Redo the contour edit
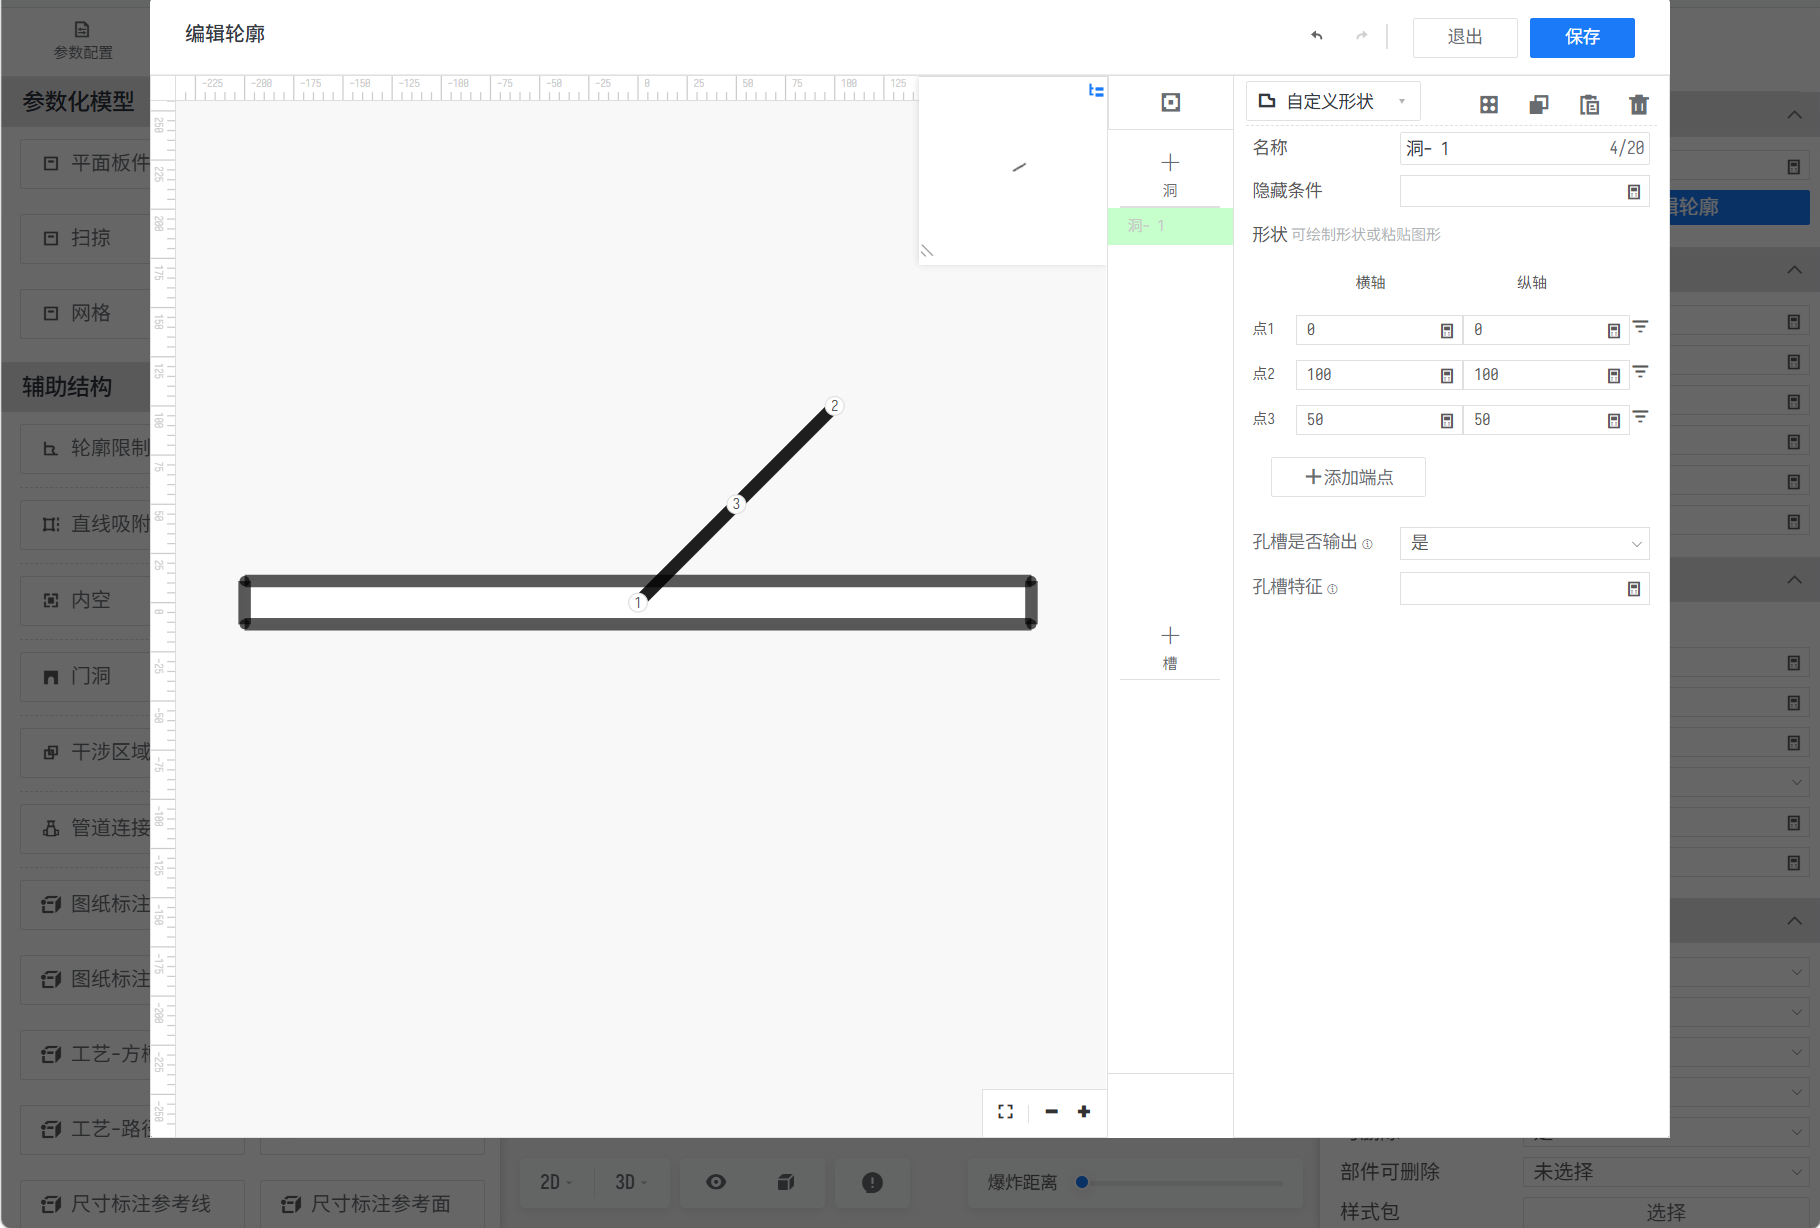 1361,36
